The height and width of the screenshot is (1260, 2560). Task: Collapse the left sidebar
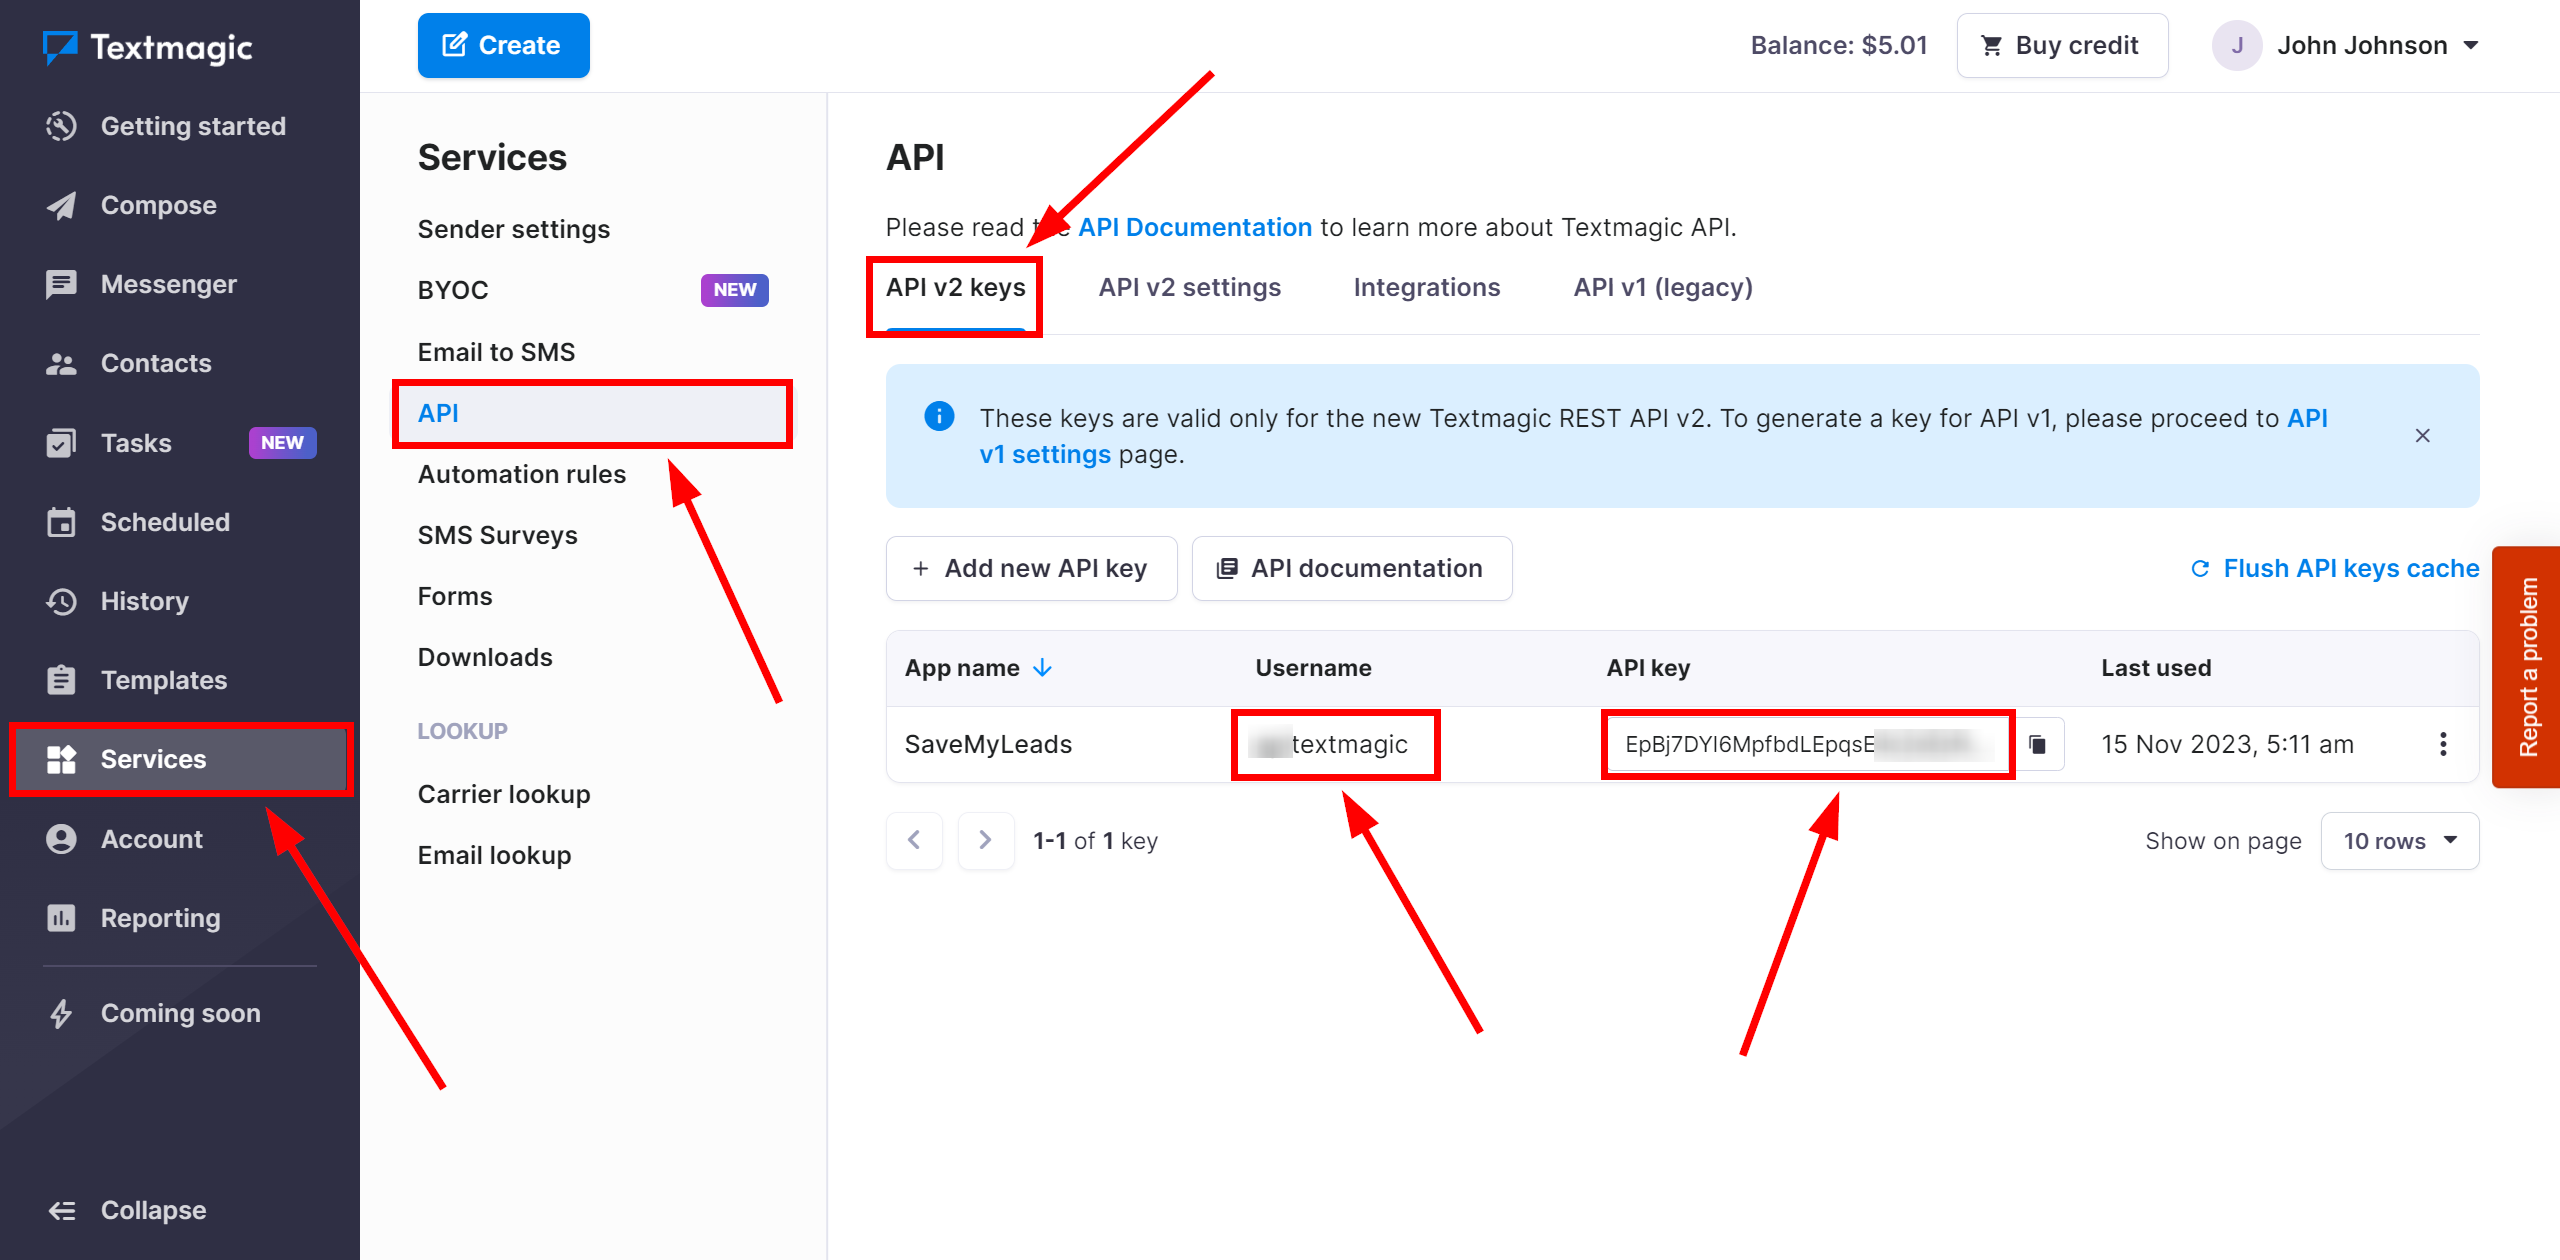click(127, 1210)
